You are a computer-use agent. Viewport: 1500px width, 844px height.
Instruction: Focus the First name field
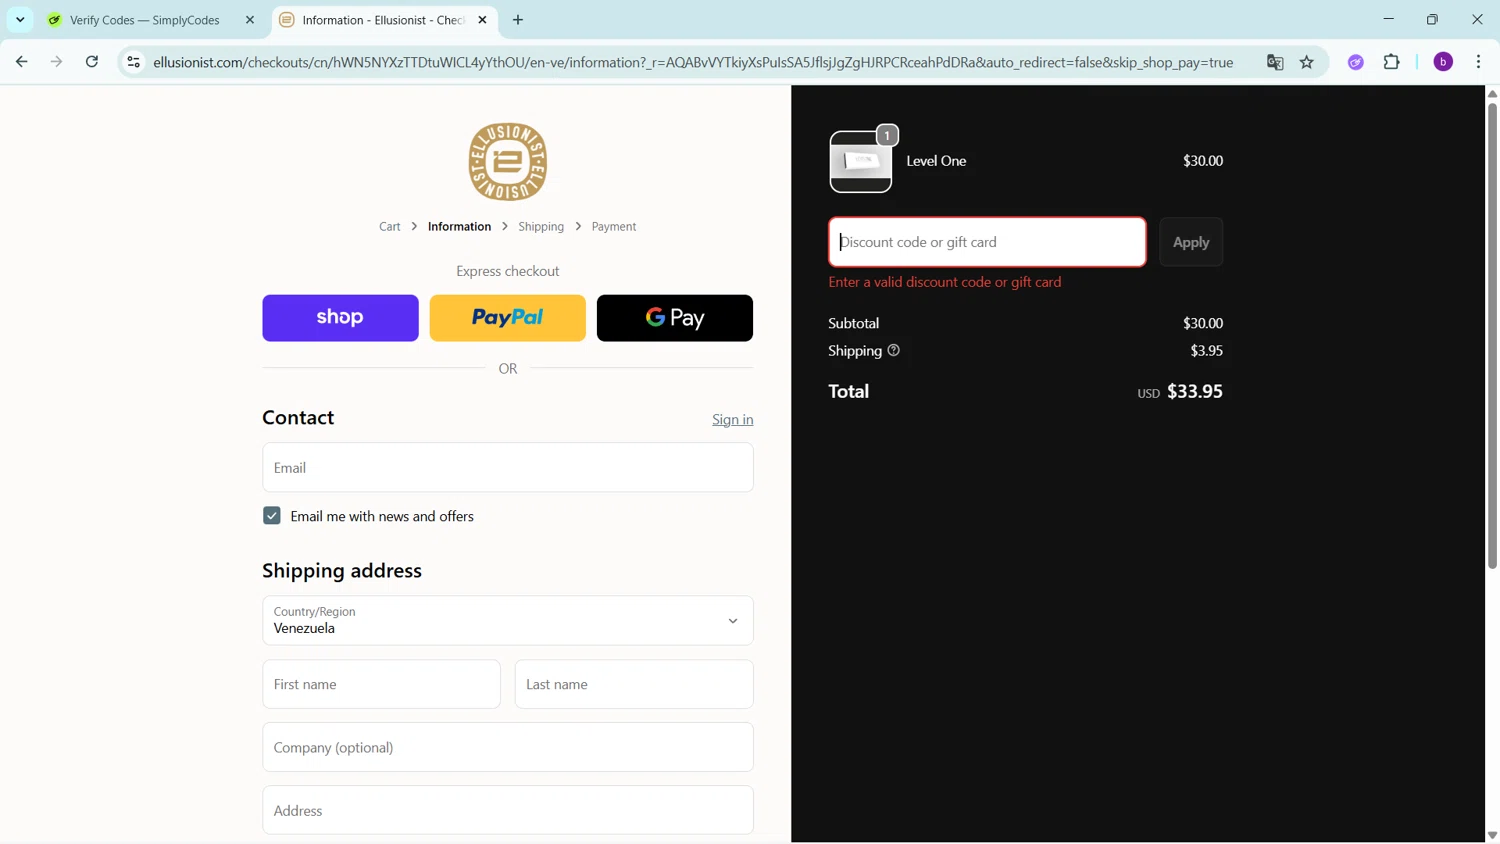pos(381,684)
